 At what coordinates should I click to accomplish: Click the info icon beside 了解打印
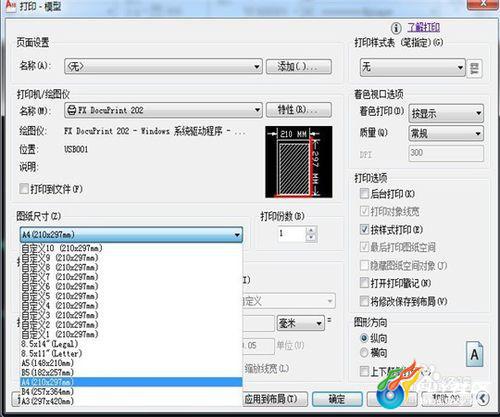click(396, 28)
